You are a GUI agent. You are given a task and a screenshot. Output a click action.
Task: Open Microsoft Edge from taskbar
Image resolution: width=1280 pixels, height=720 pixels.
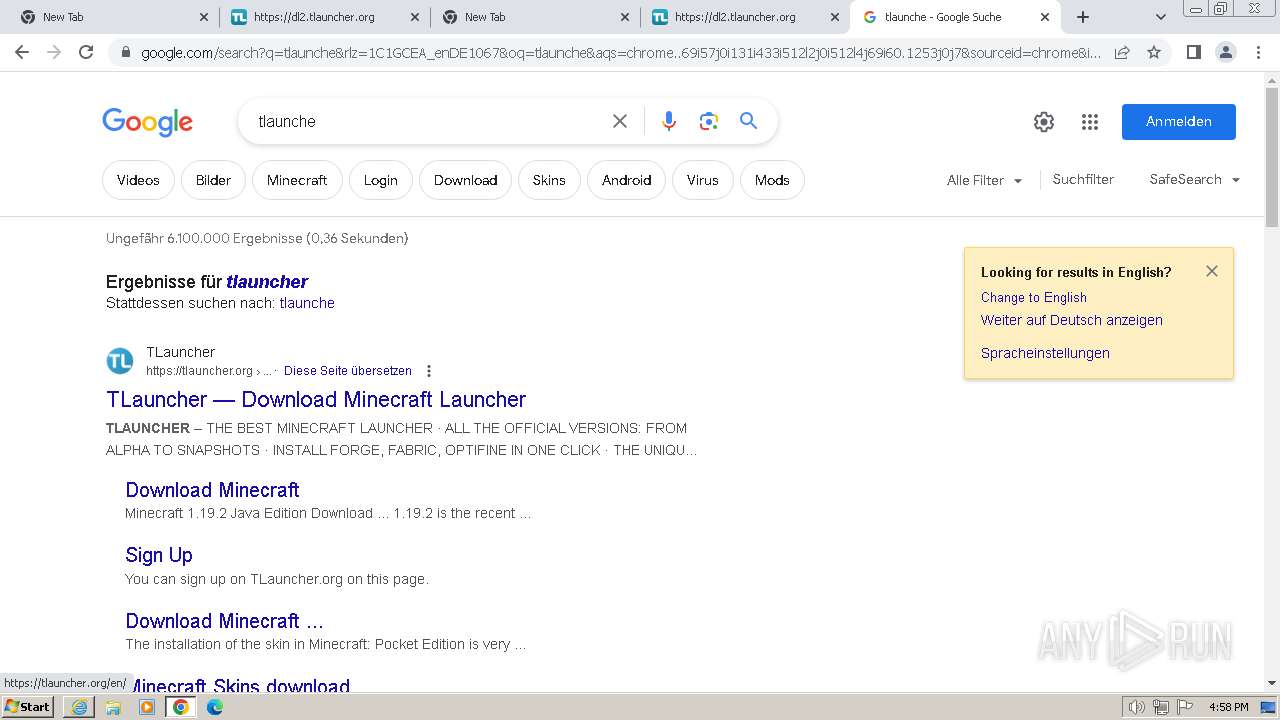pos(215,707)
